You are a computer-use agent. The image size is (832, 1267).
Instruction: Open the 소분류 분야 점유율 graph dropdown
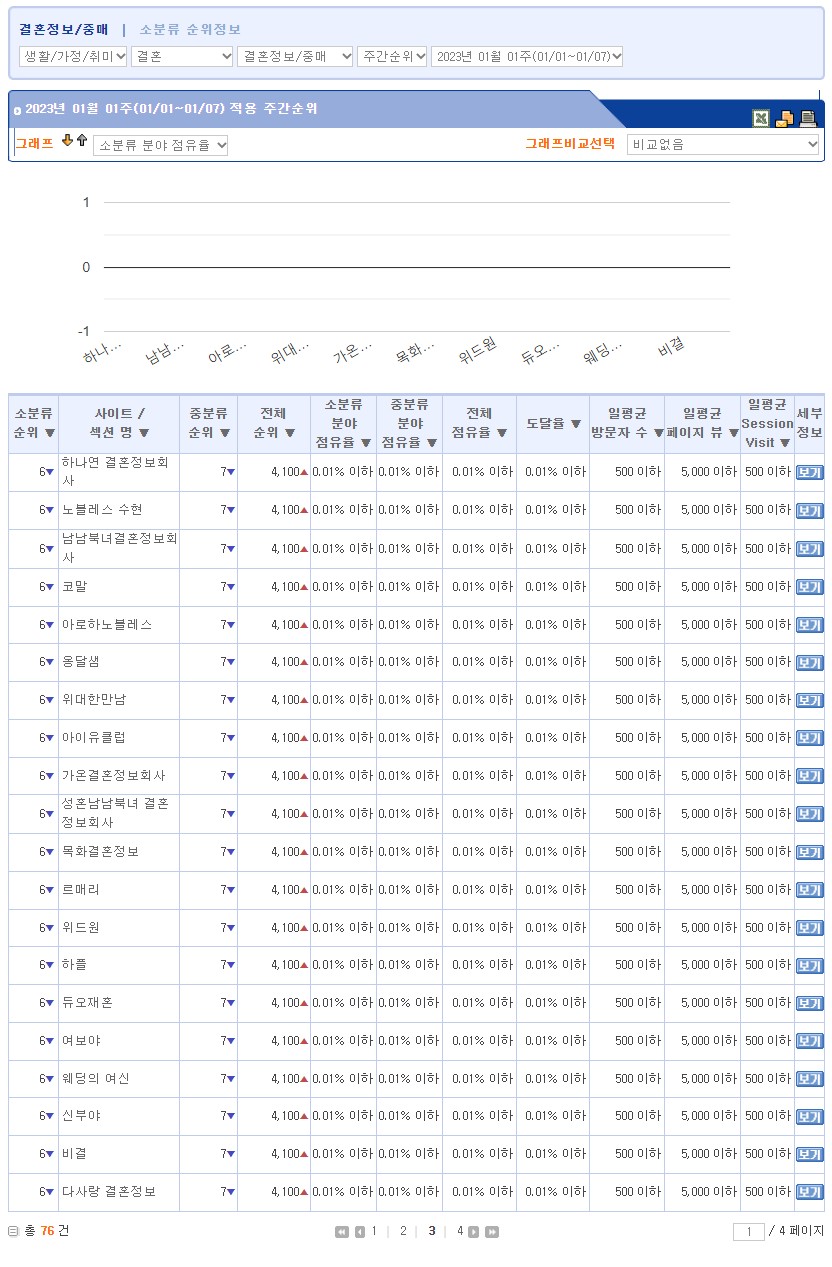pos(161,145)
